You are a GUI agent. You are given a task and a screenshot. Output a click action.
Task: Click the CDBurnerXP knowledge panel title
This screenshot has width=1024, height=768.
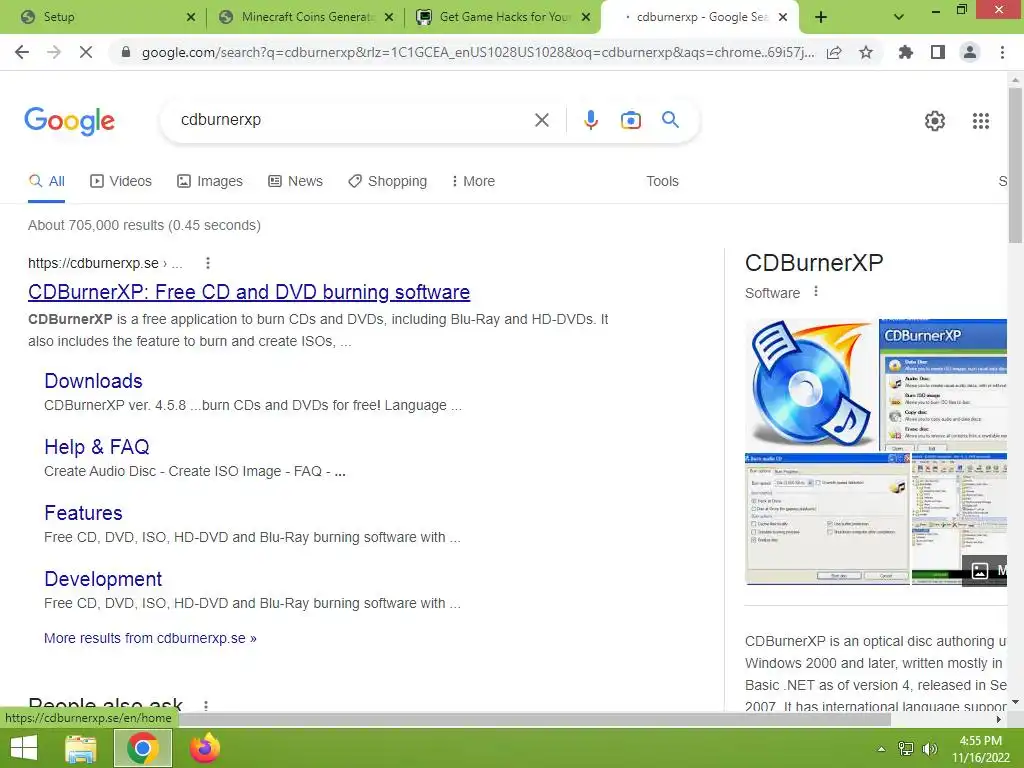[814, 263]
